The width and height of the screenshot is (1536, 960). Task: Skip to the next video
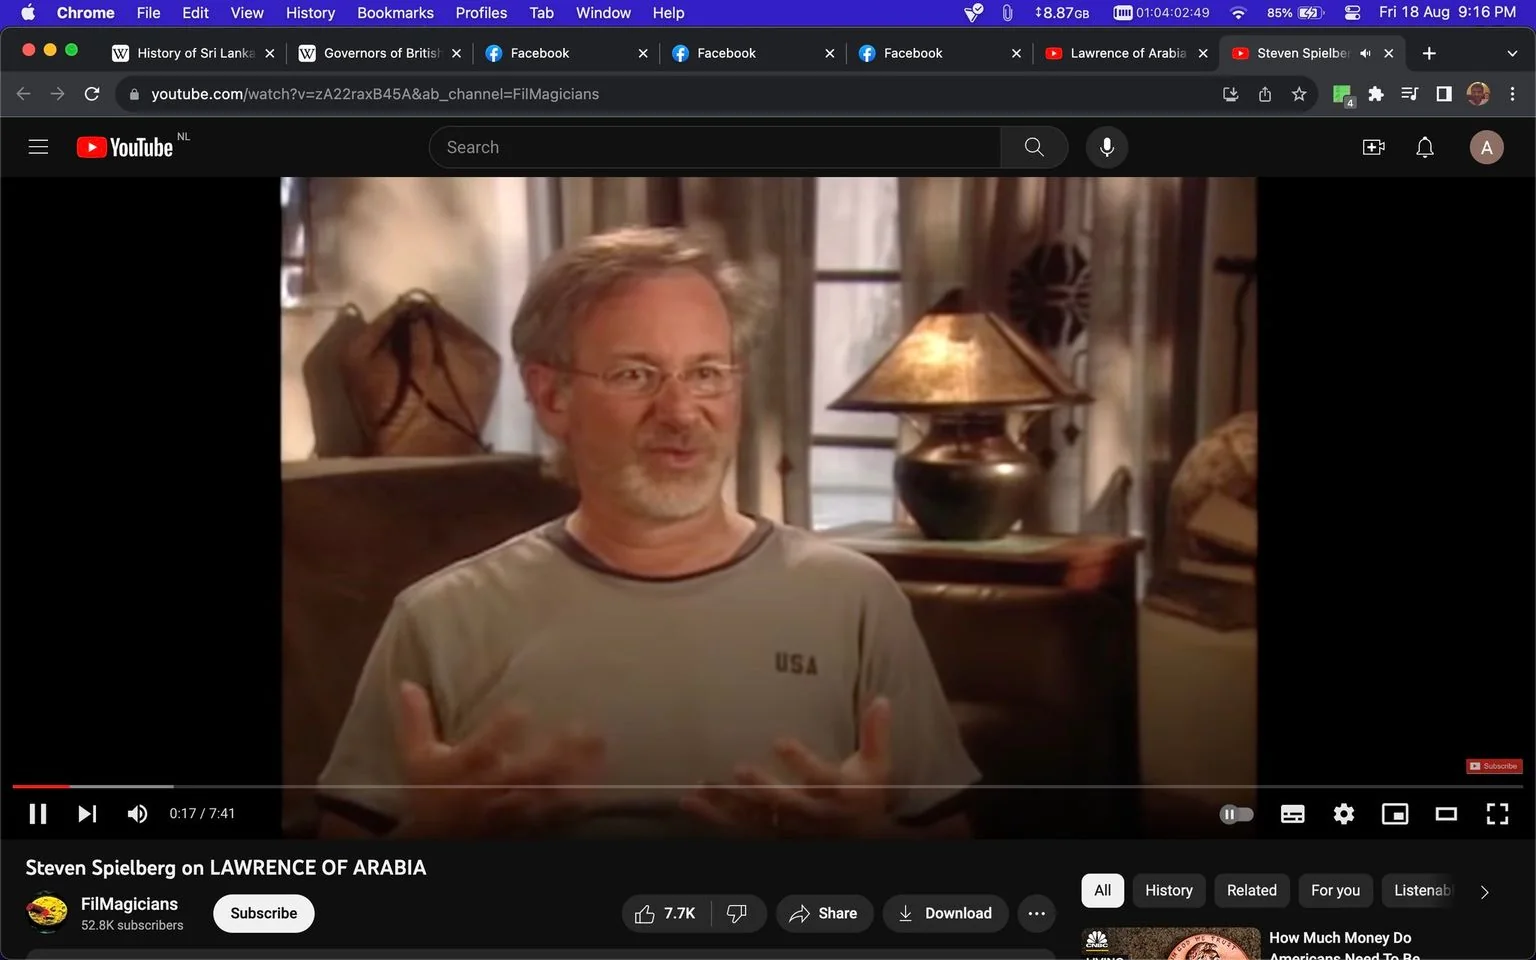(x=87, y=814)
